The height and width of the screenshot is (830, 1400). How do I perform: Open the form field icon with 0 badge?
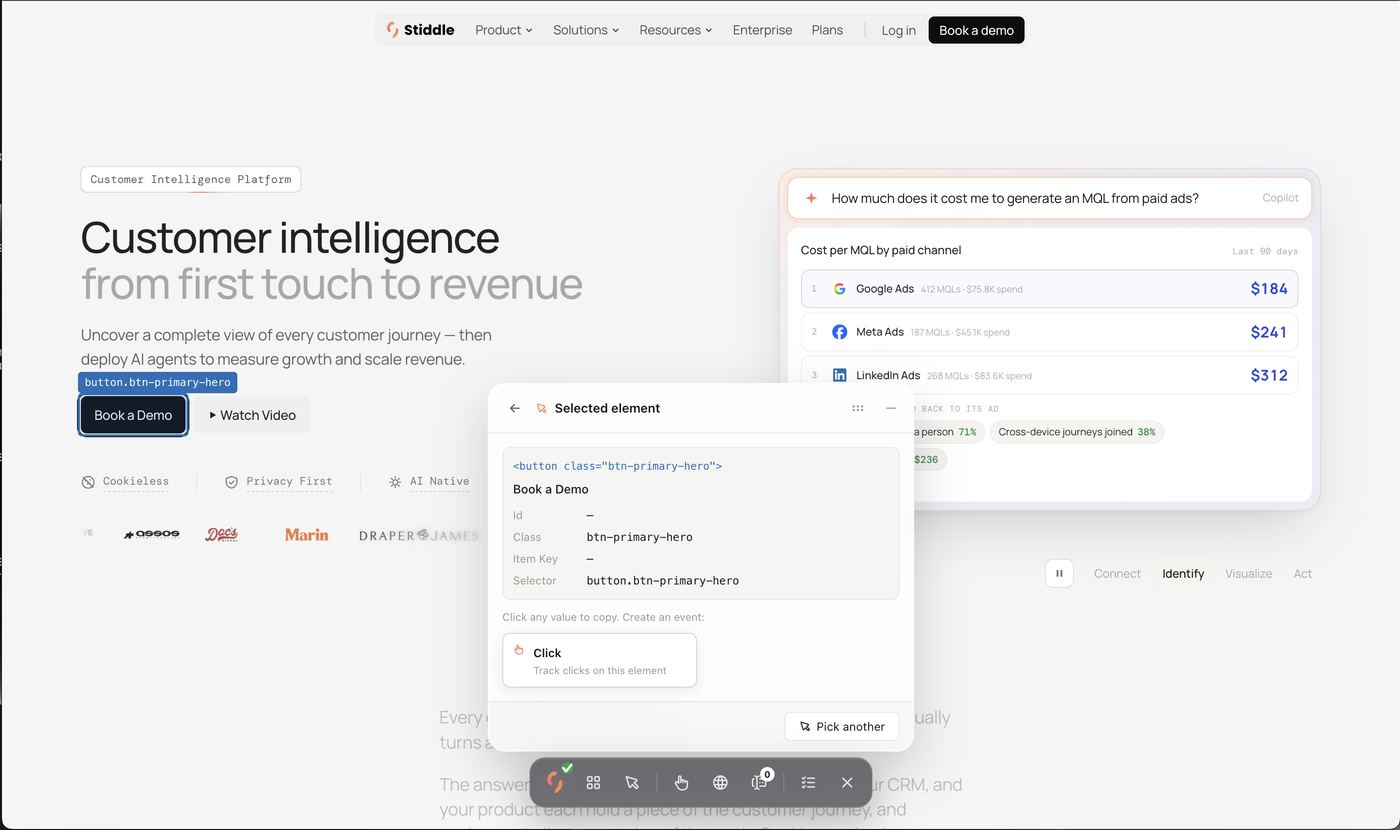(760, 782)
